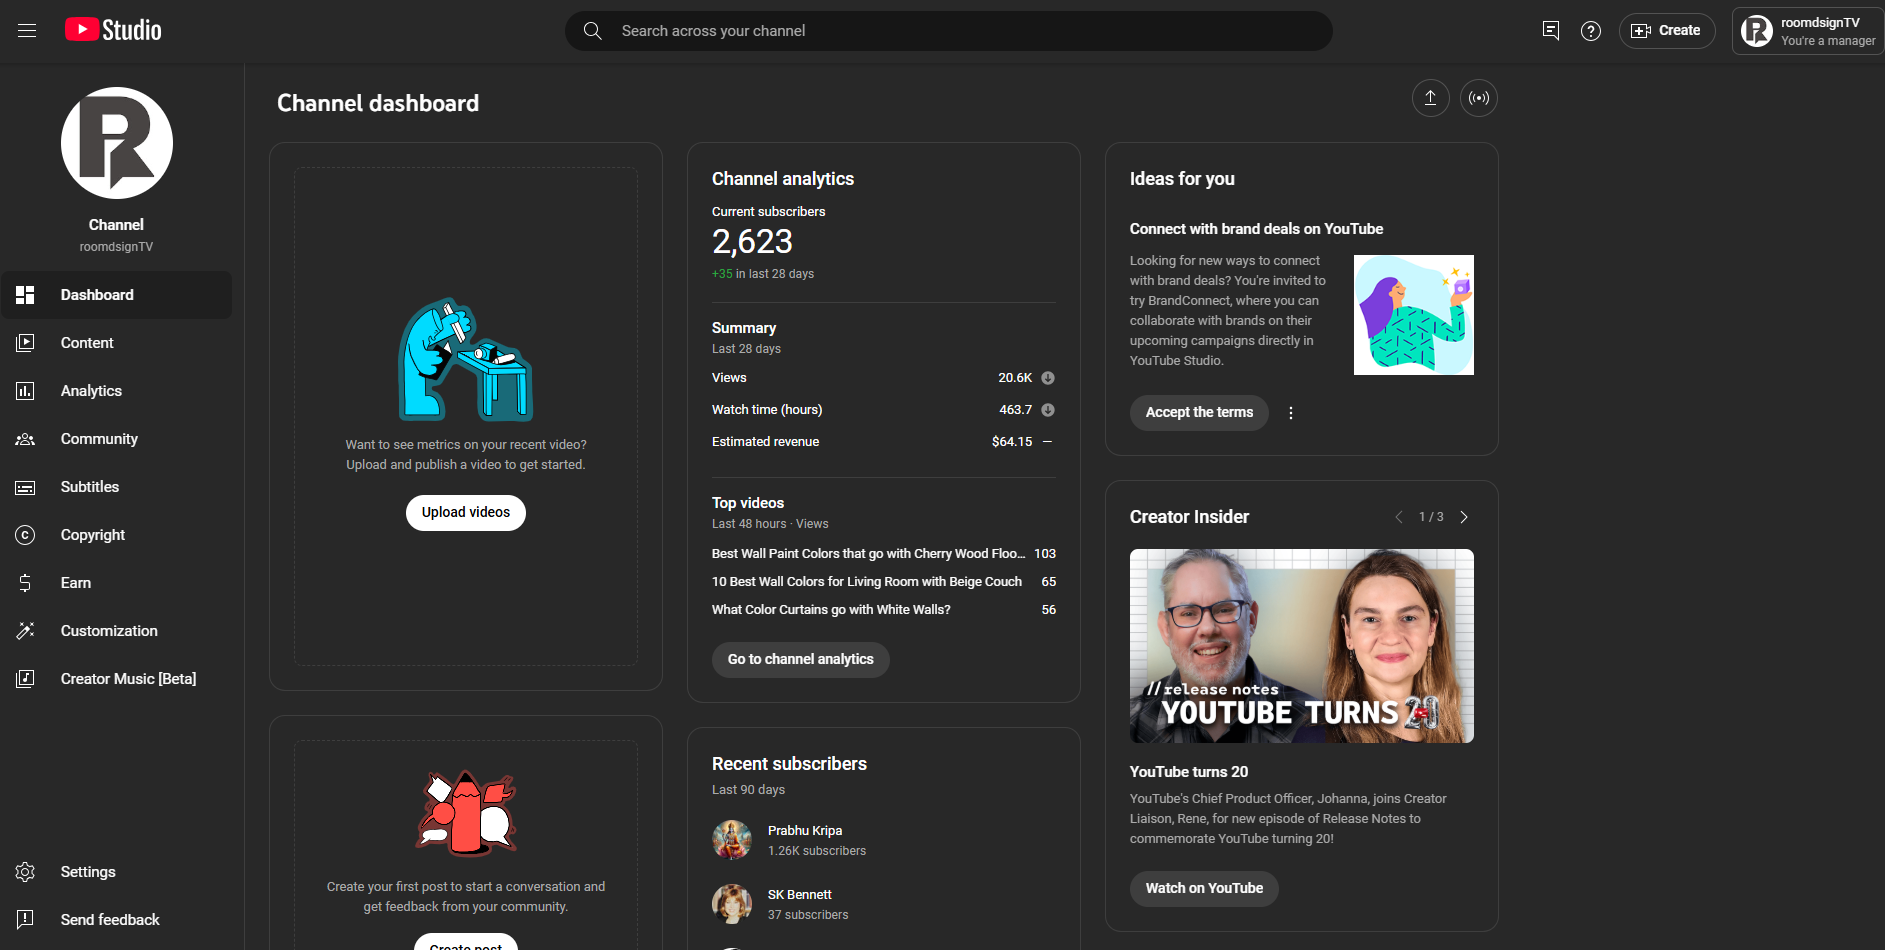Click the Watch time down-arrow trend icon
This screenshot has width=1885, height=950.
[x=1048, y=410]
